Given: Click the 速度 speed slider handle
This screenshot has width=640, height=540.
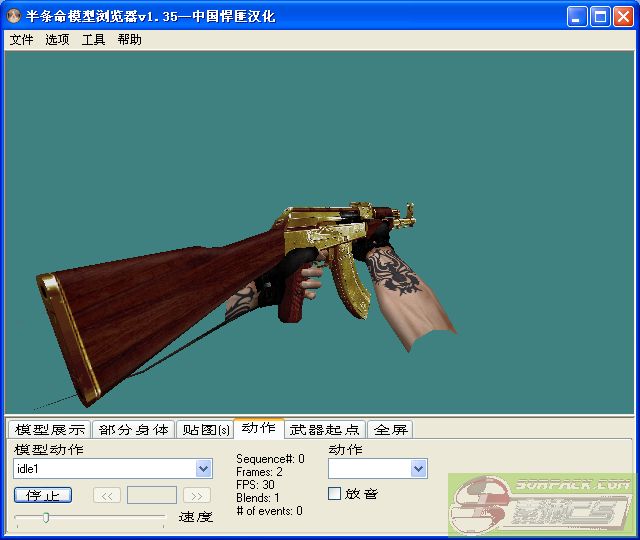Looking at the screenshot, I should click(46, 518).
